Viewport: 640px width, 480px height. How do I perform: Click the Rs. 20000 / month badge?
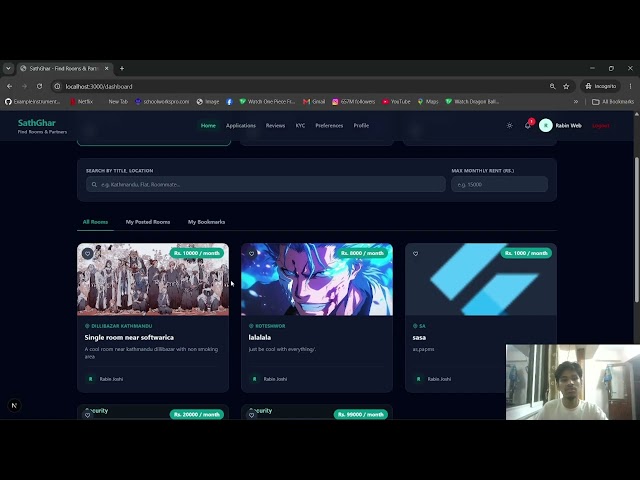(x=197, y=414)
